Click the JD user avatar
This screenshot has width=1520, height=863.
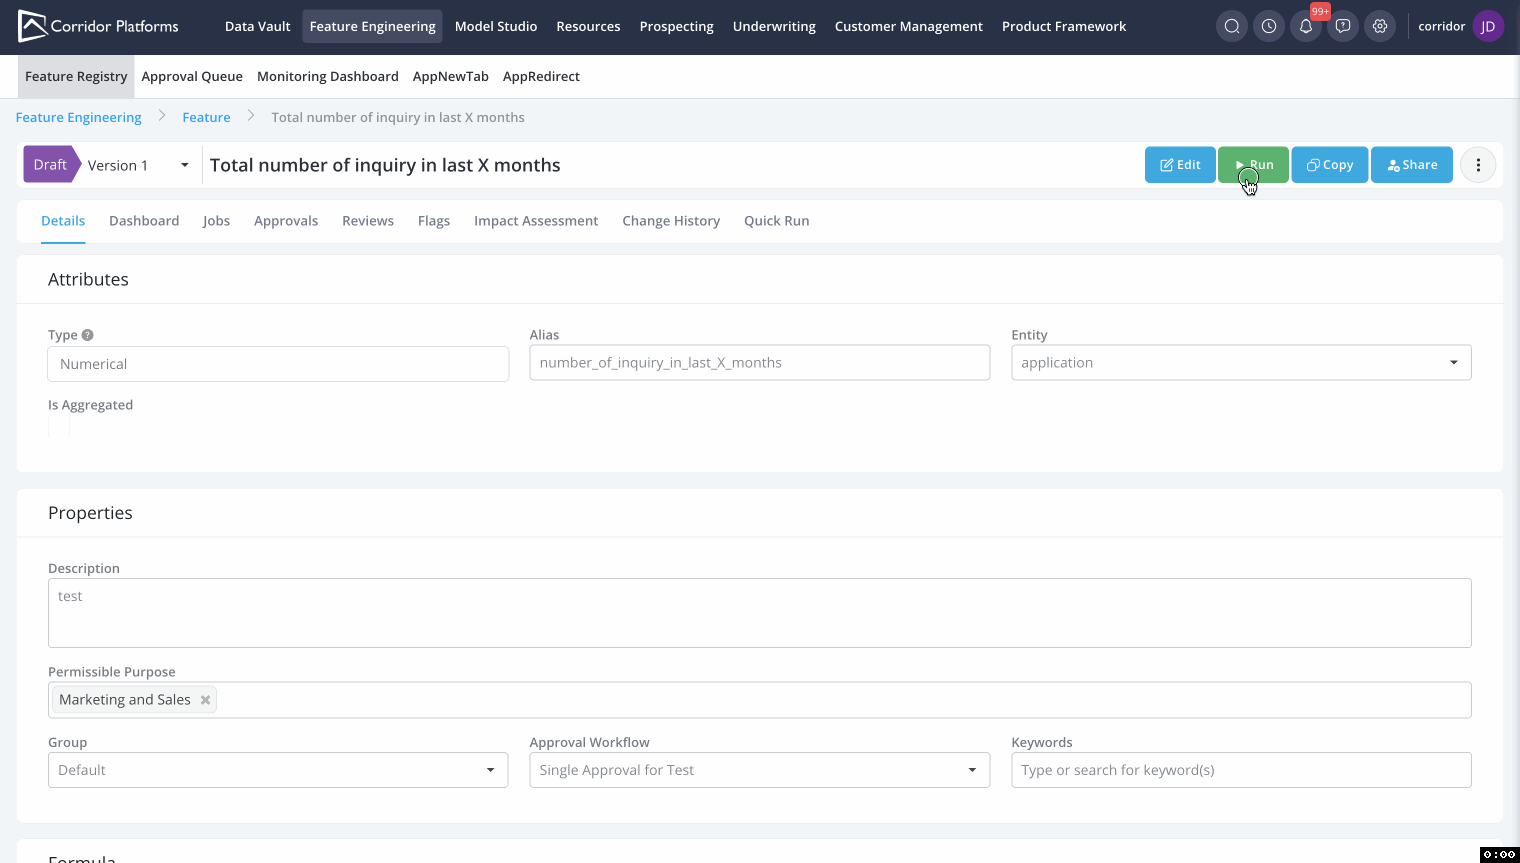[x=1488, y=27]
